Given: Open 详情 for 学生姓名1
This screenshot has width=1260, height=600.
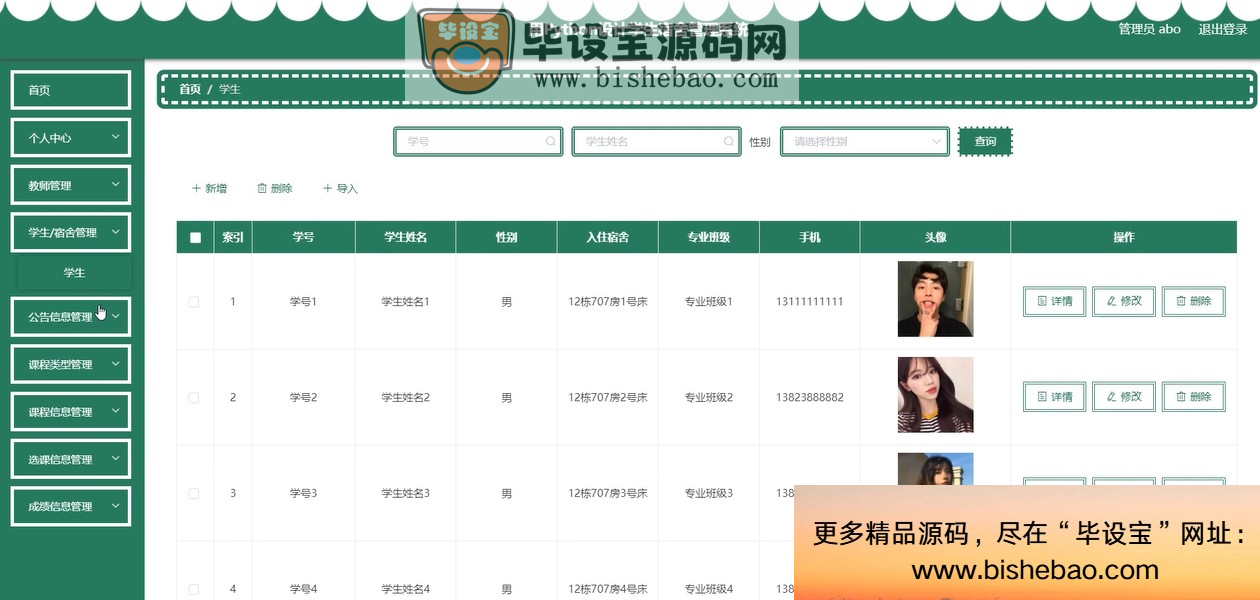Looking at the screenshot, I should [x=1055, y=301].
